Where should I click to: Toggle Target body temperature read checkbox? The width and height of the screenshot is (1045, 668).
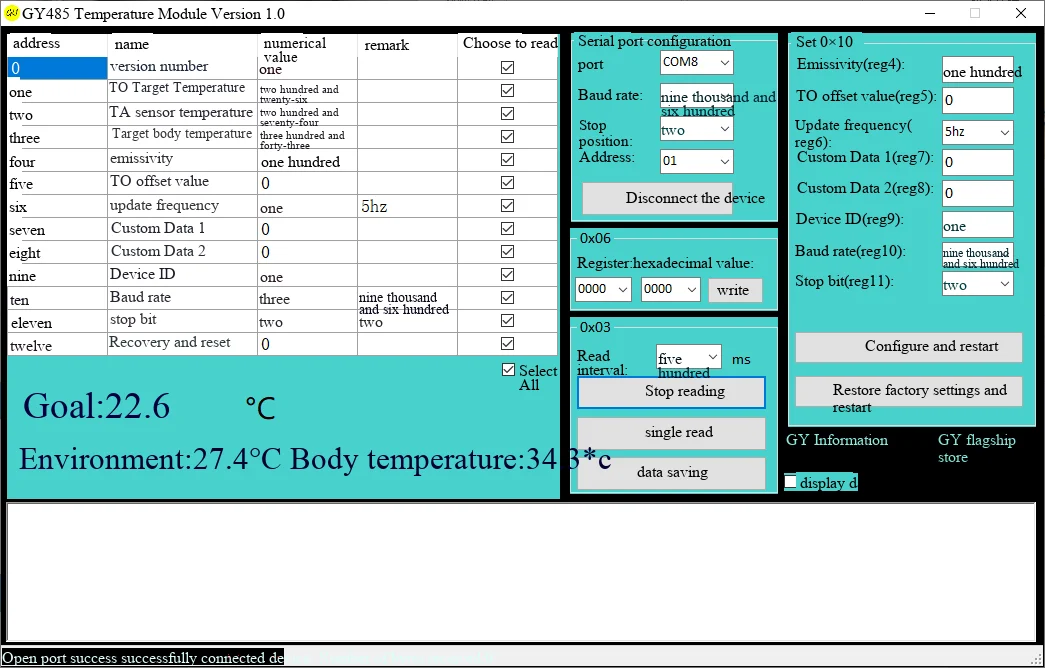[507, 136]
